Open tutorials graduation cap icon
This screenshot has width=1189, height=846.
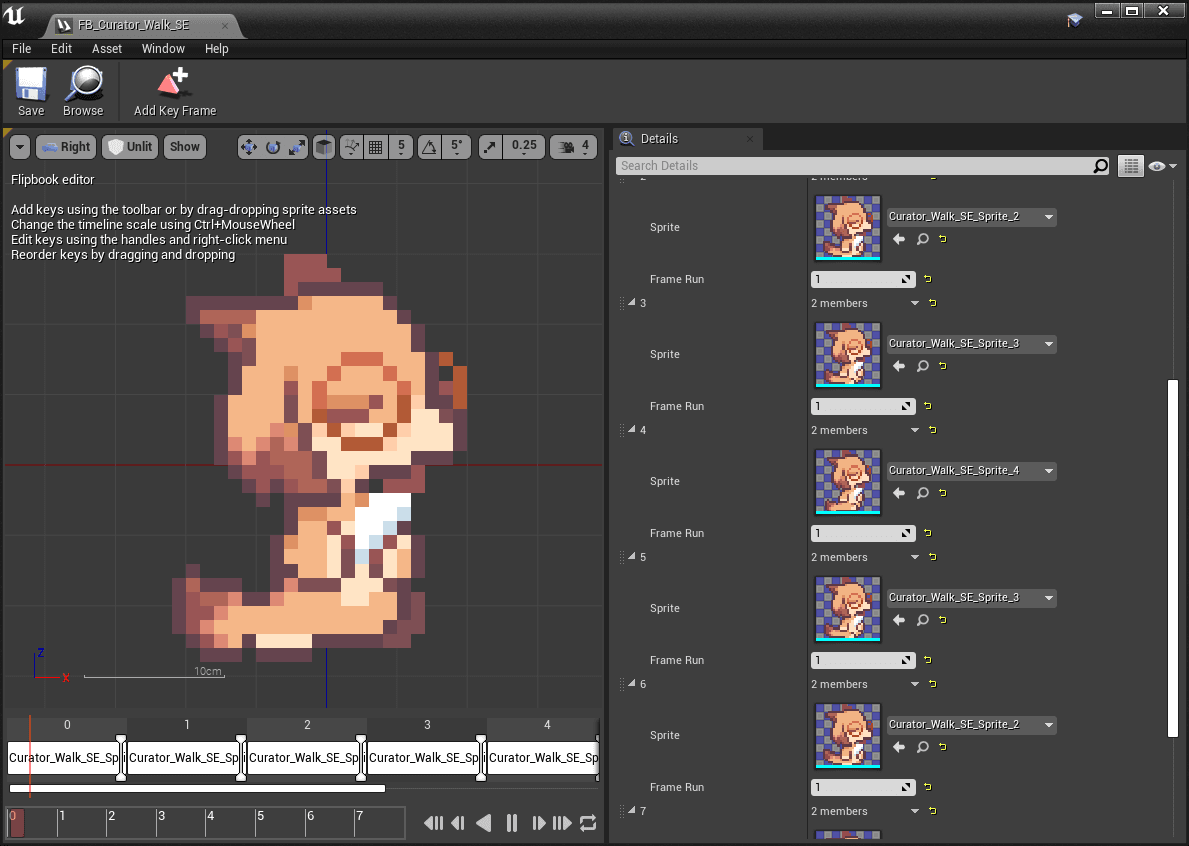(x=1074, y=20)
